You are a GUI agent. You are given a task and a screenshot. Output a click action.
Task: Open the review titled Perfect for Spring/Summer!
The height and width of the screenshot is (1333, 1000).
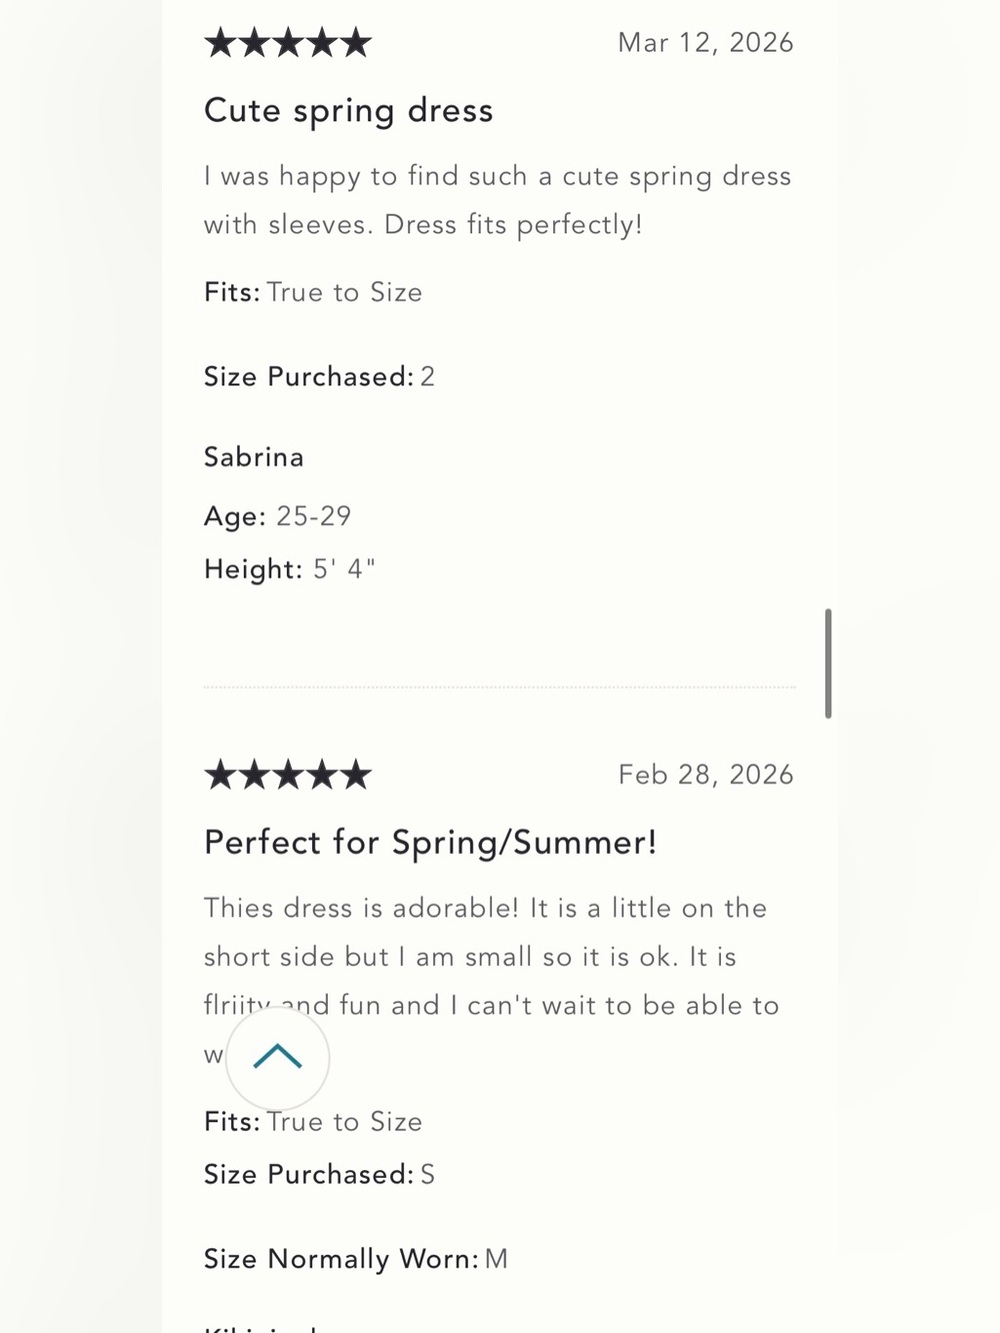point(431,843)
